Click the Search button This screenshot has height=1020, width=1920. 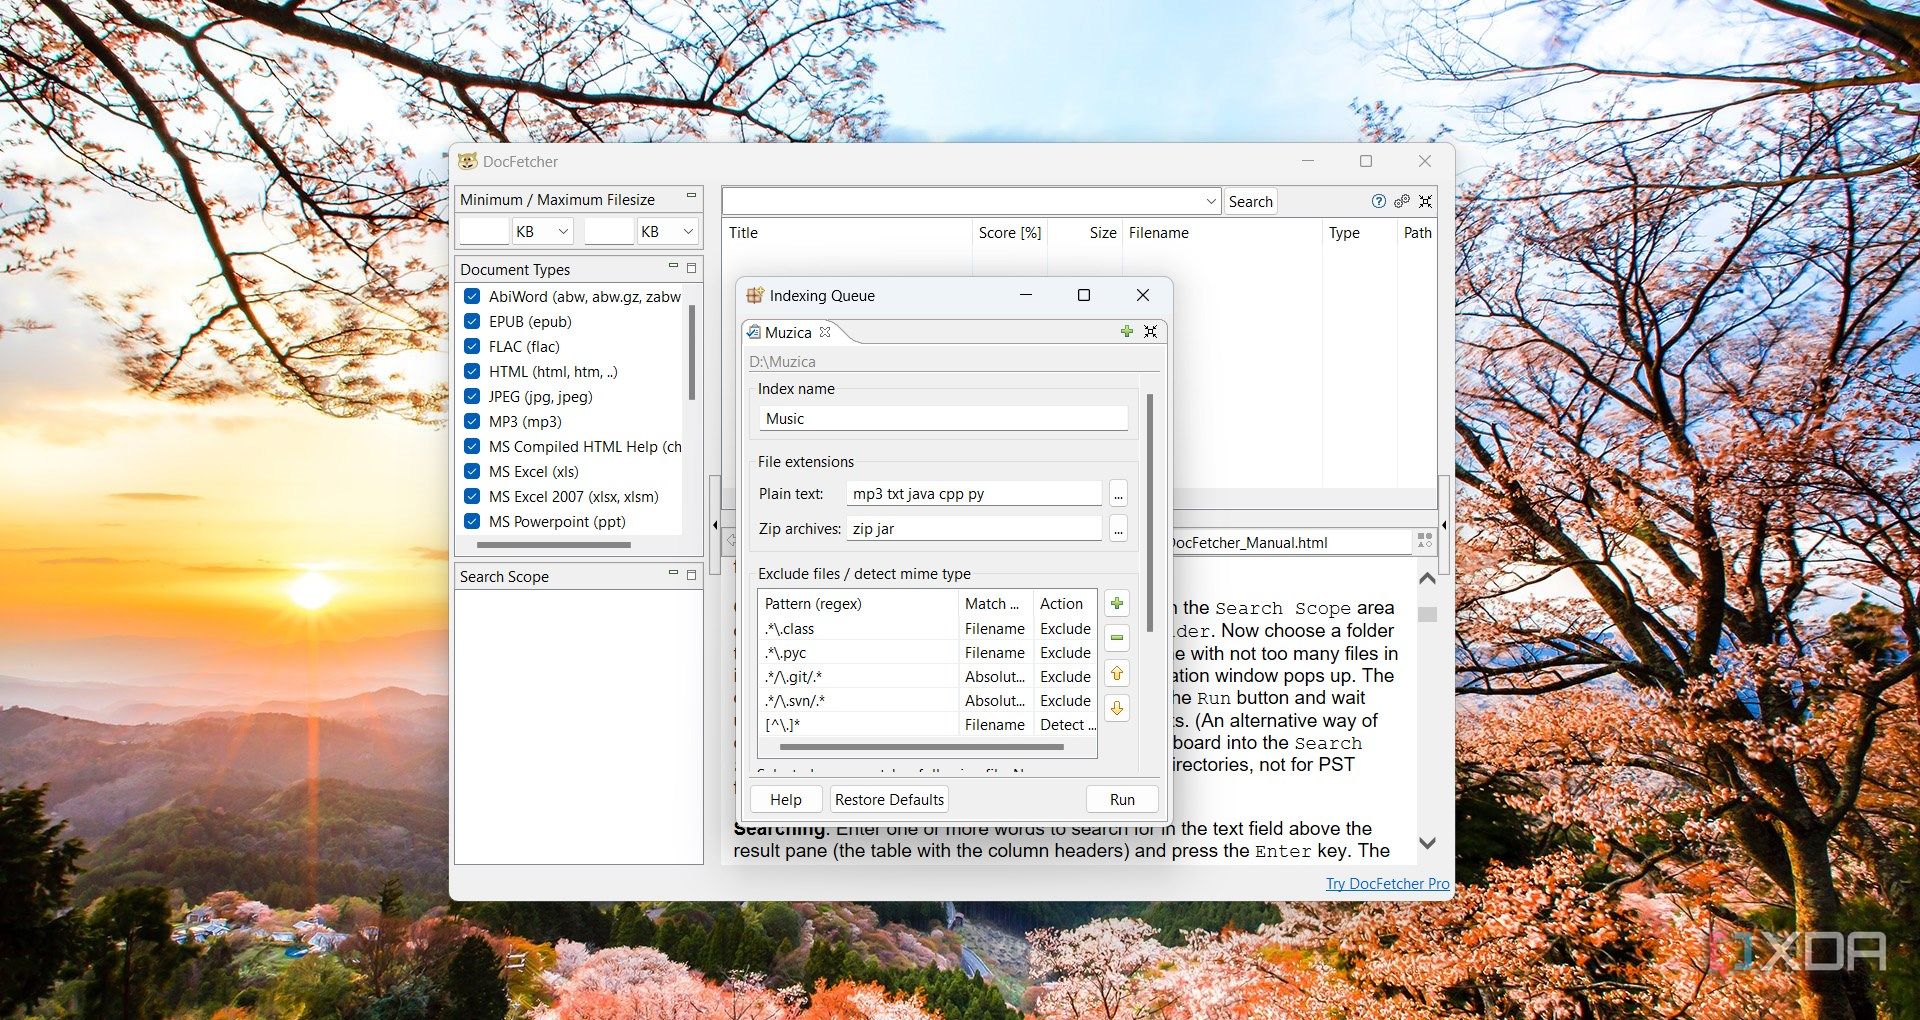click(x=1250, y=201)
